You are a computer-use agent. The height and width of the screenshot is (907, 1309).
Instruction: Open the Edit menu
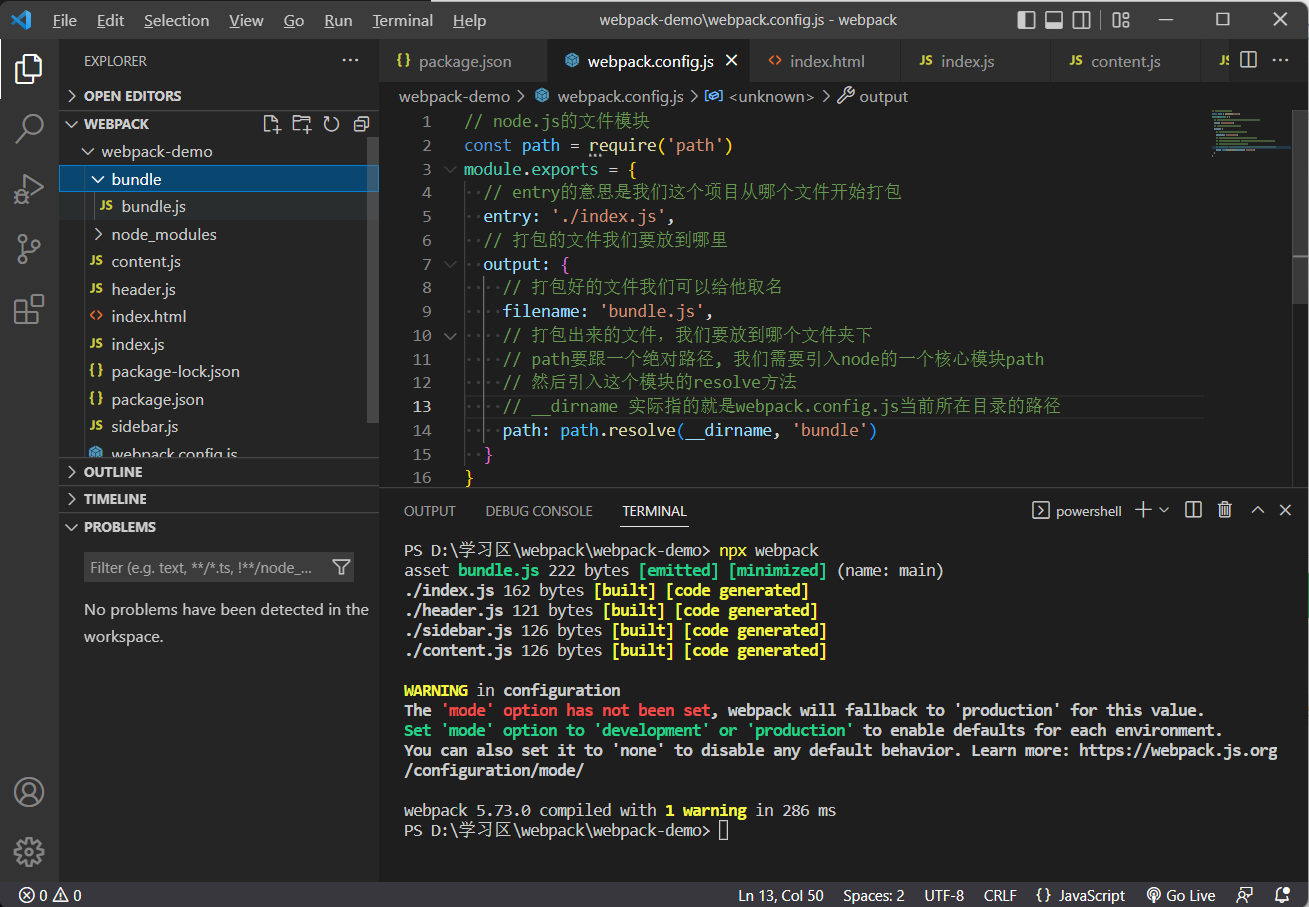pos(110,20)
